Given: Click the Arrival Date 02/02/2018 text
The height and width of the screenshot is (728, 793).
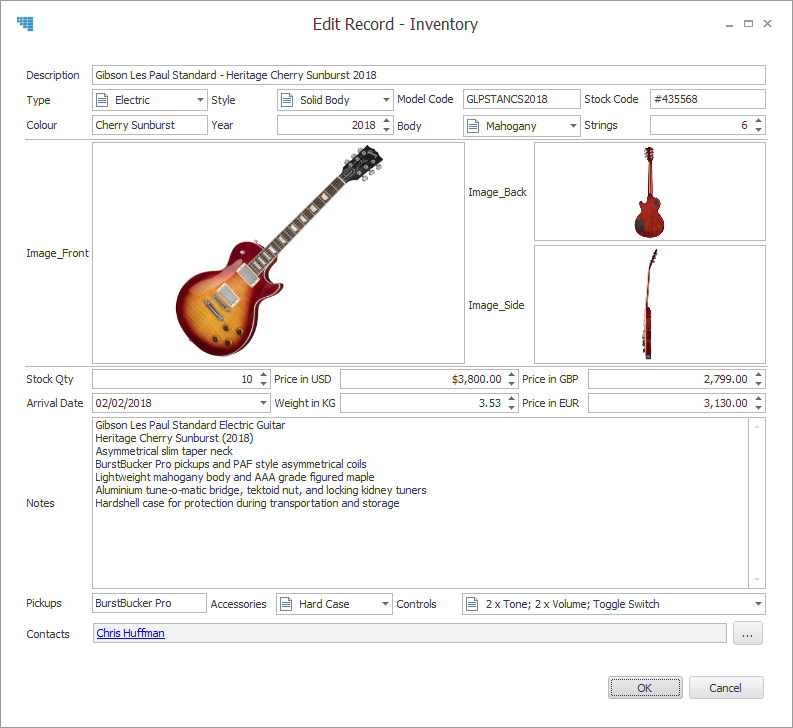Looking at the screenshot, I should click(123, 403).
